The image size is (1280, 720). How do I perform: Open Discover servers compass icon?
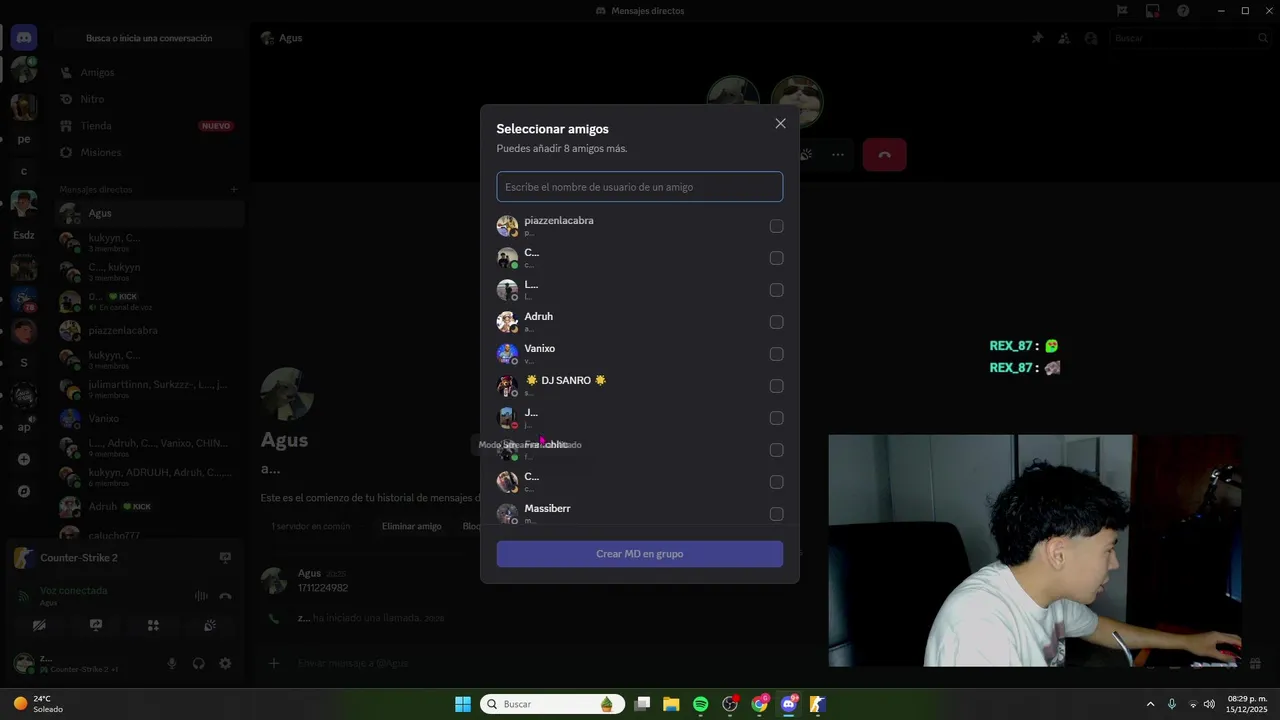(24, 492)
